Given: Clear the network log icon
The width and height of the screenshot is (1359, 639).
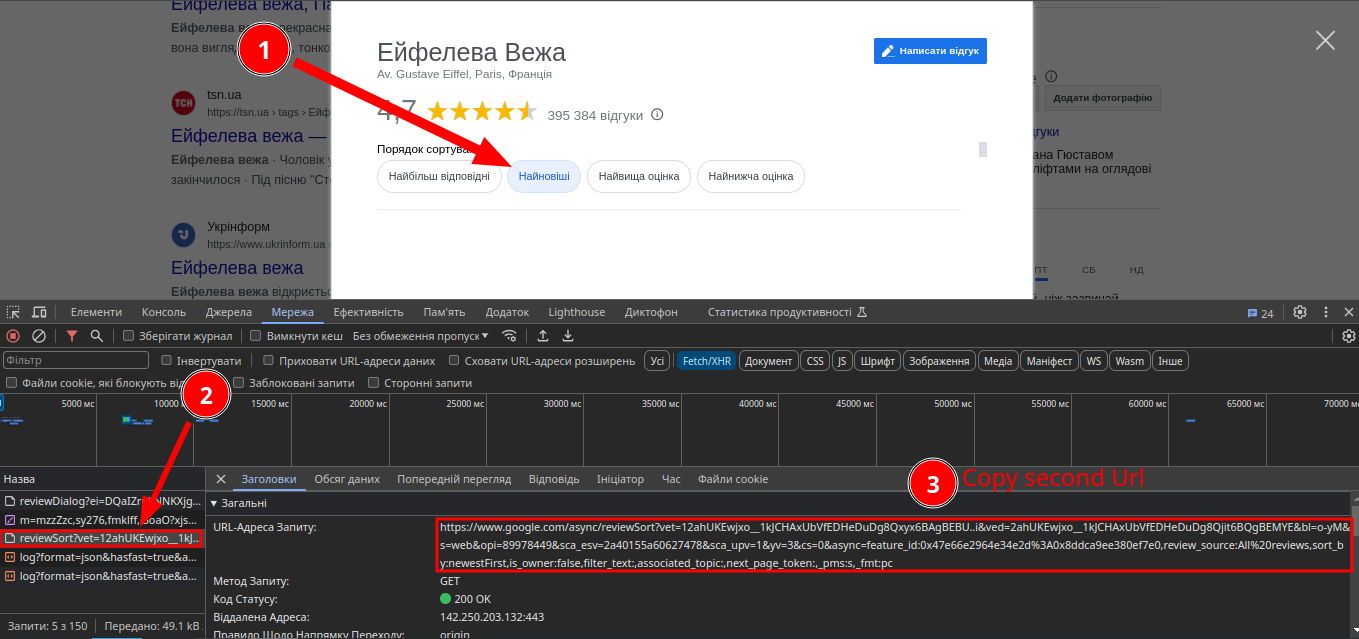Looking at the screenshot, I should (39, 336).
